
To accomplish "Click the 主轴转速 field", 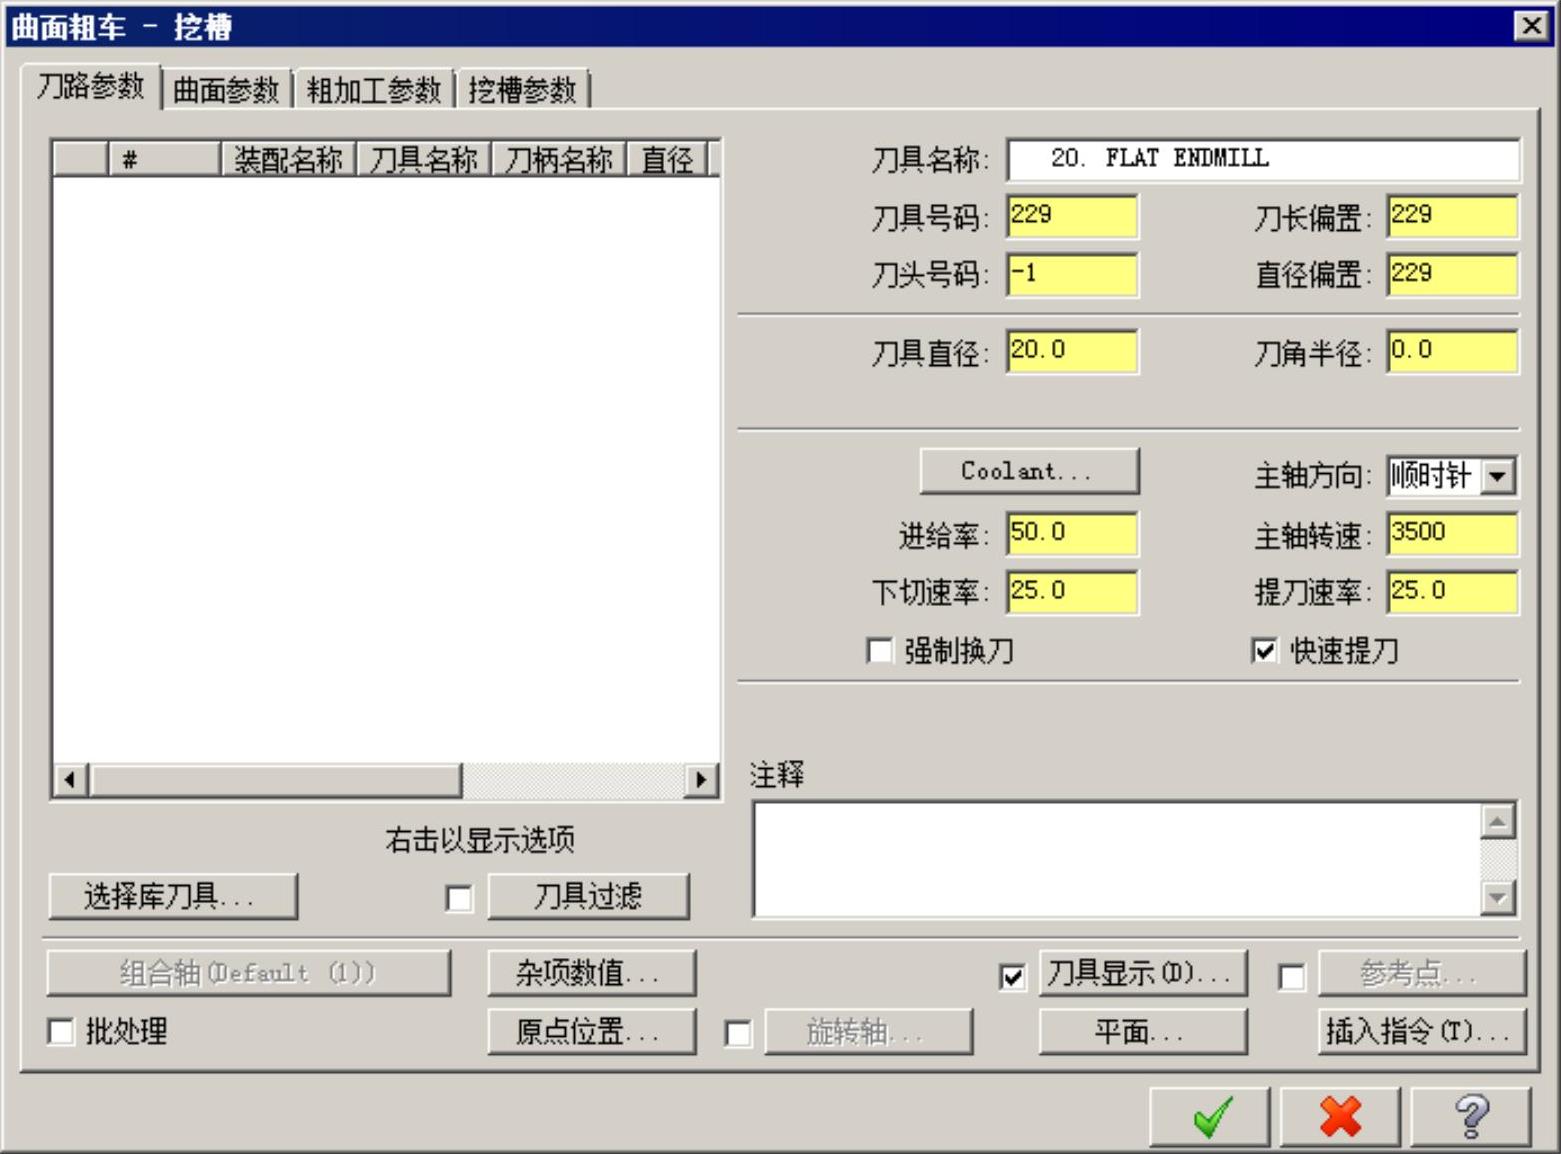I will click(1452, 534).
